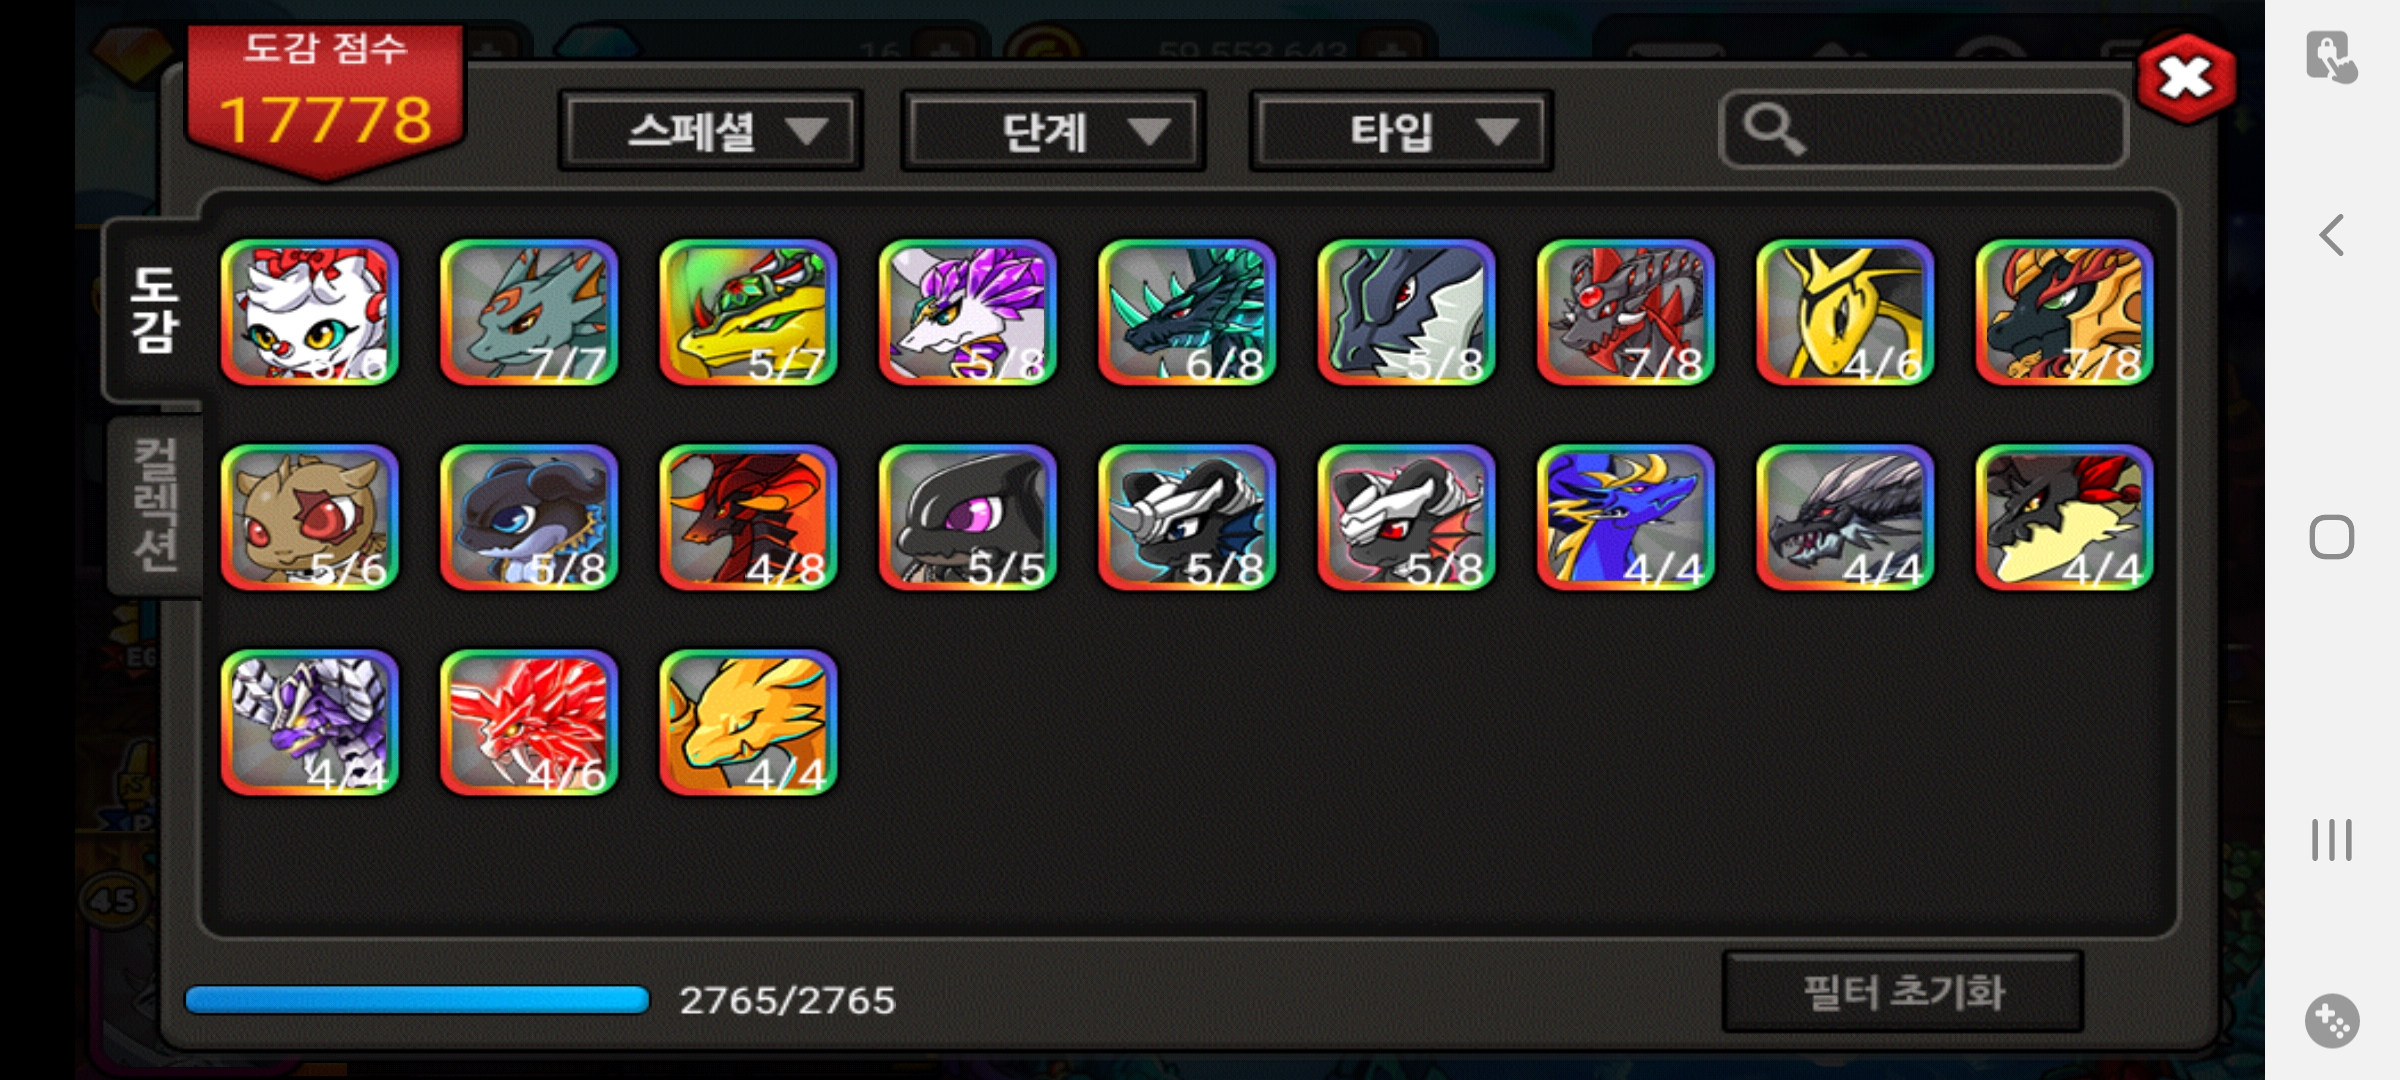
Task: Click the 필터 초기화 reset button
Action: coord(1903,992)
